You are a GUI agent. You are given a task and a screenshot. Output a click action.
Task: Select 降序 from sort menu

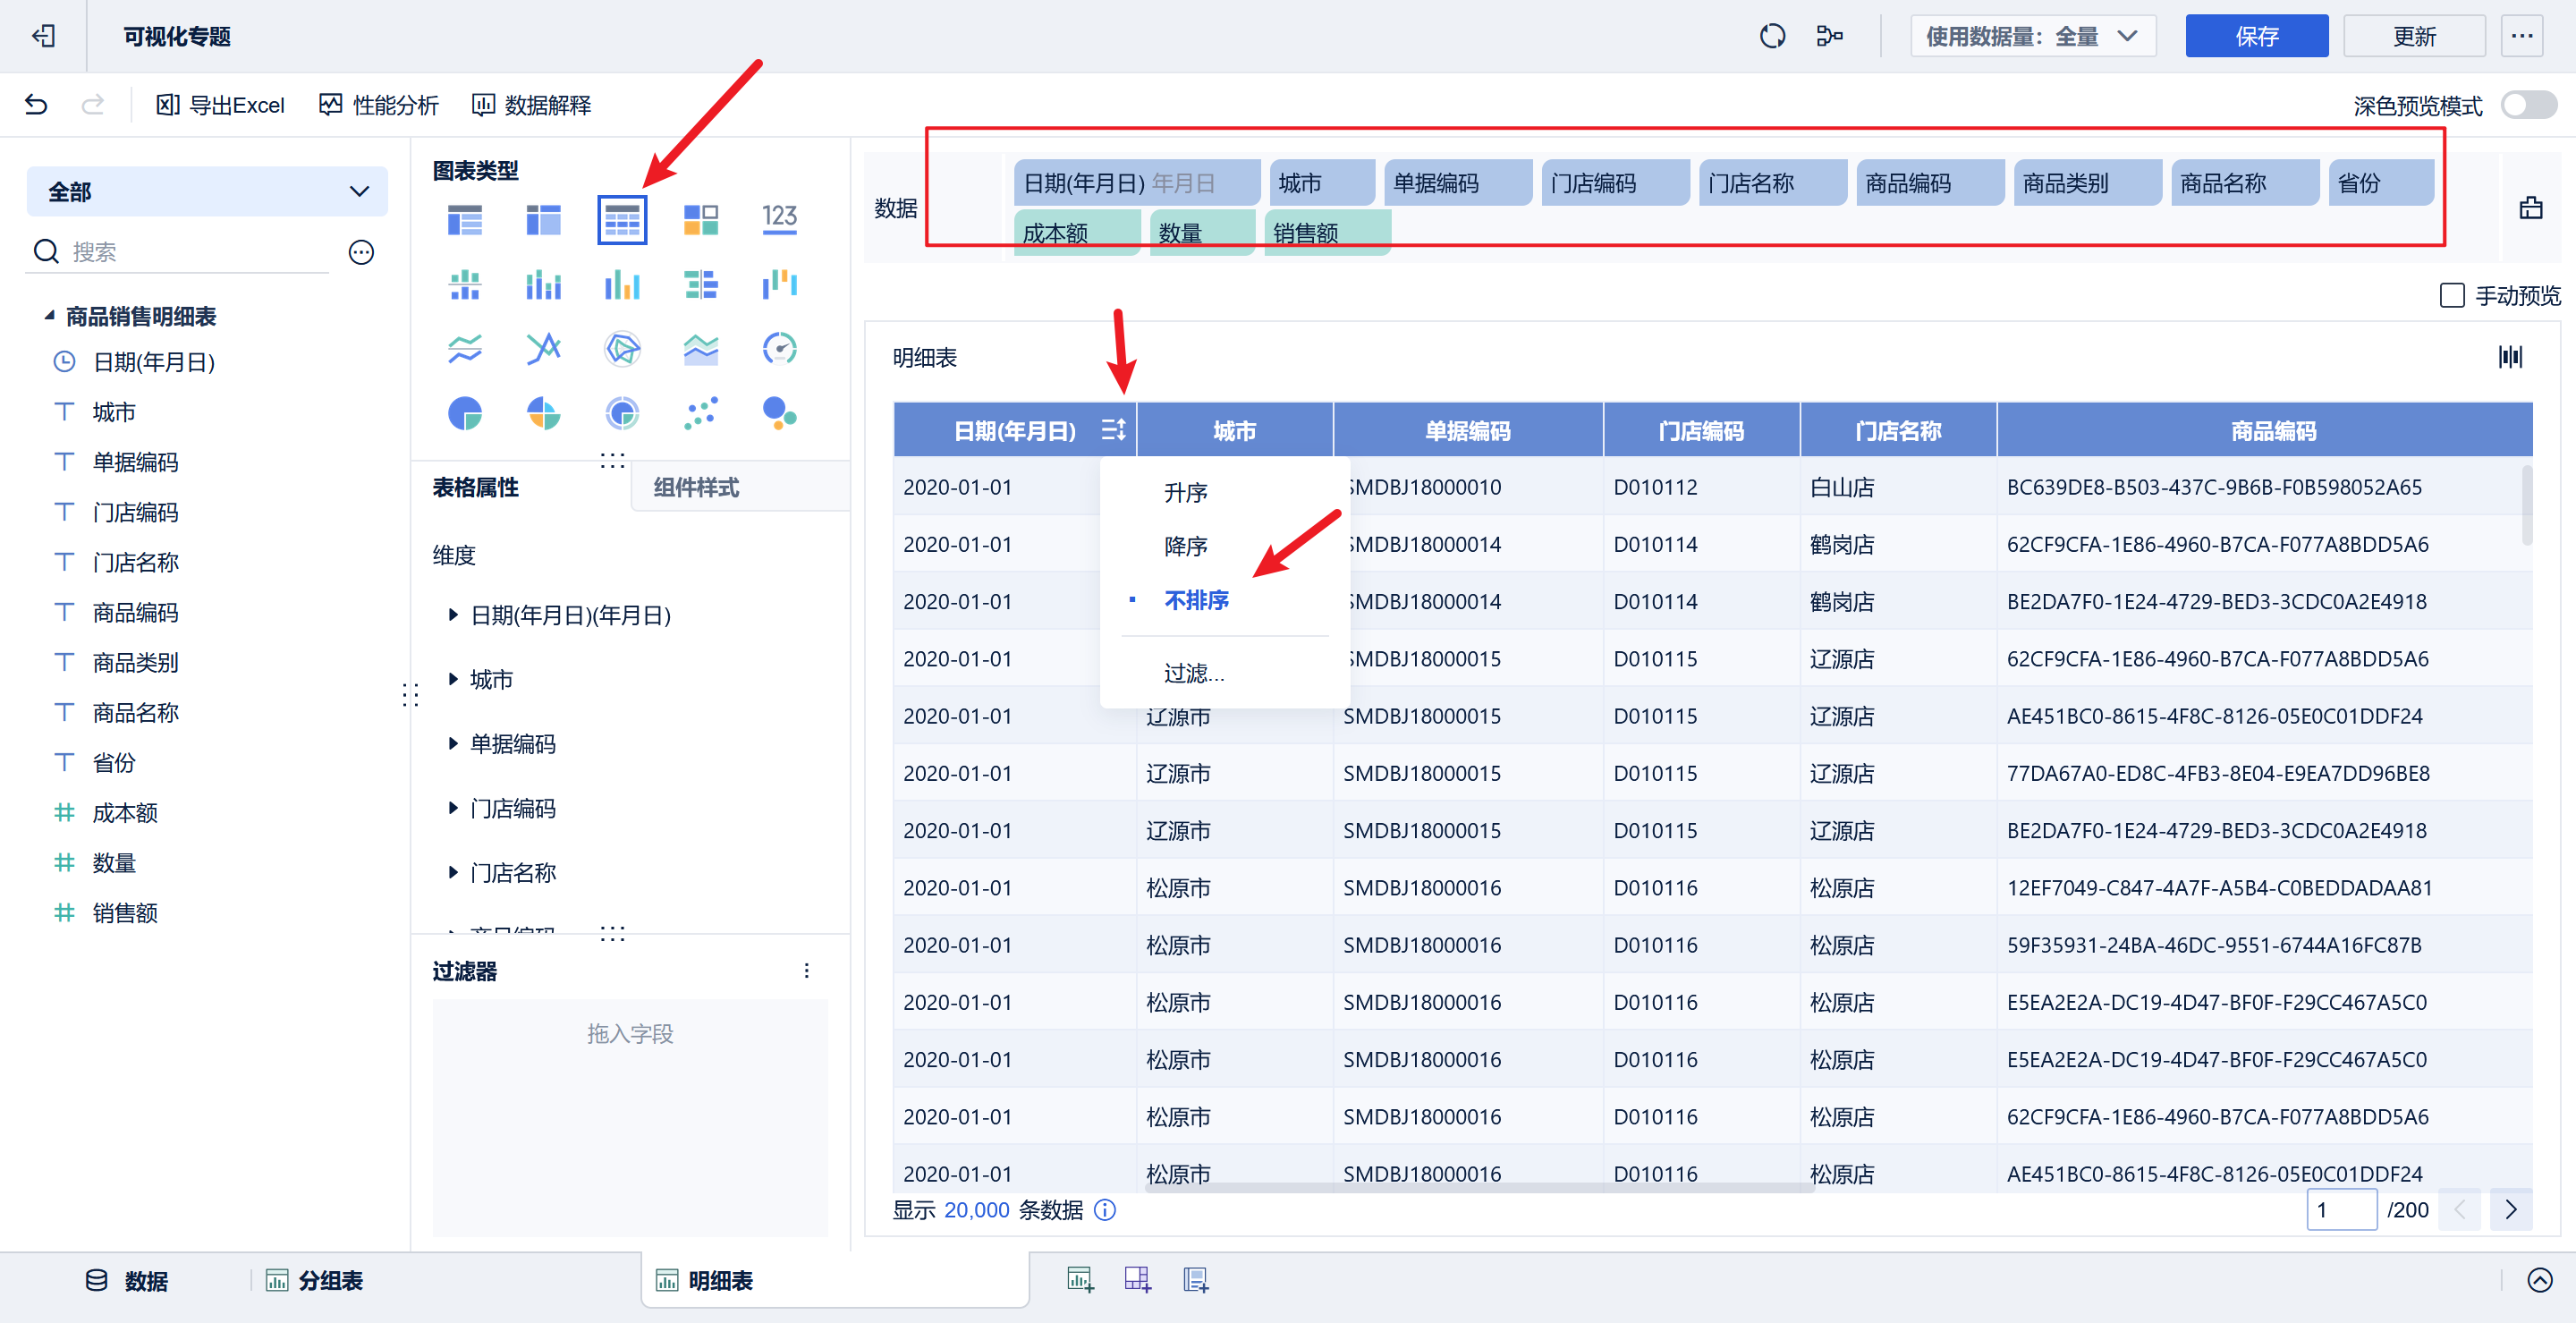coord(1185,546)
